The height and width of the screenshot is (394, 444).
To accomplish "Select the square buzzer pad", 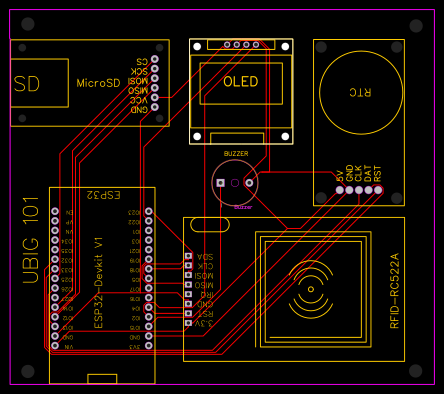I will coord(221,183).
